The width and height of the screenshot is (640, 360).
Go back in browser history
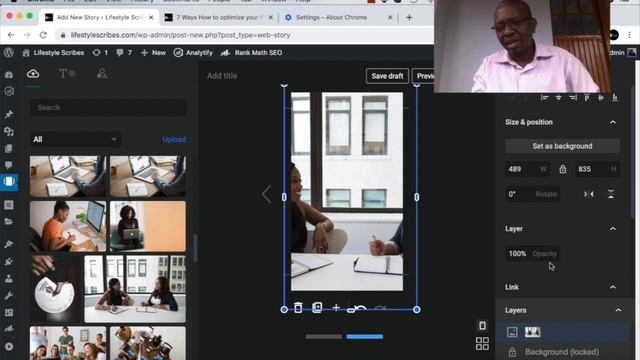(x=11, y=35)
